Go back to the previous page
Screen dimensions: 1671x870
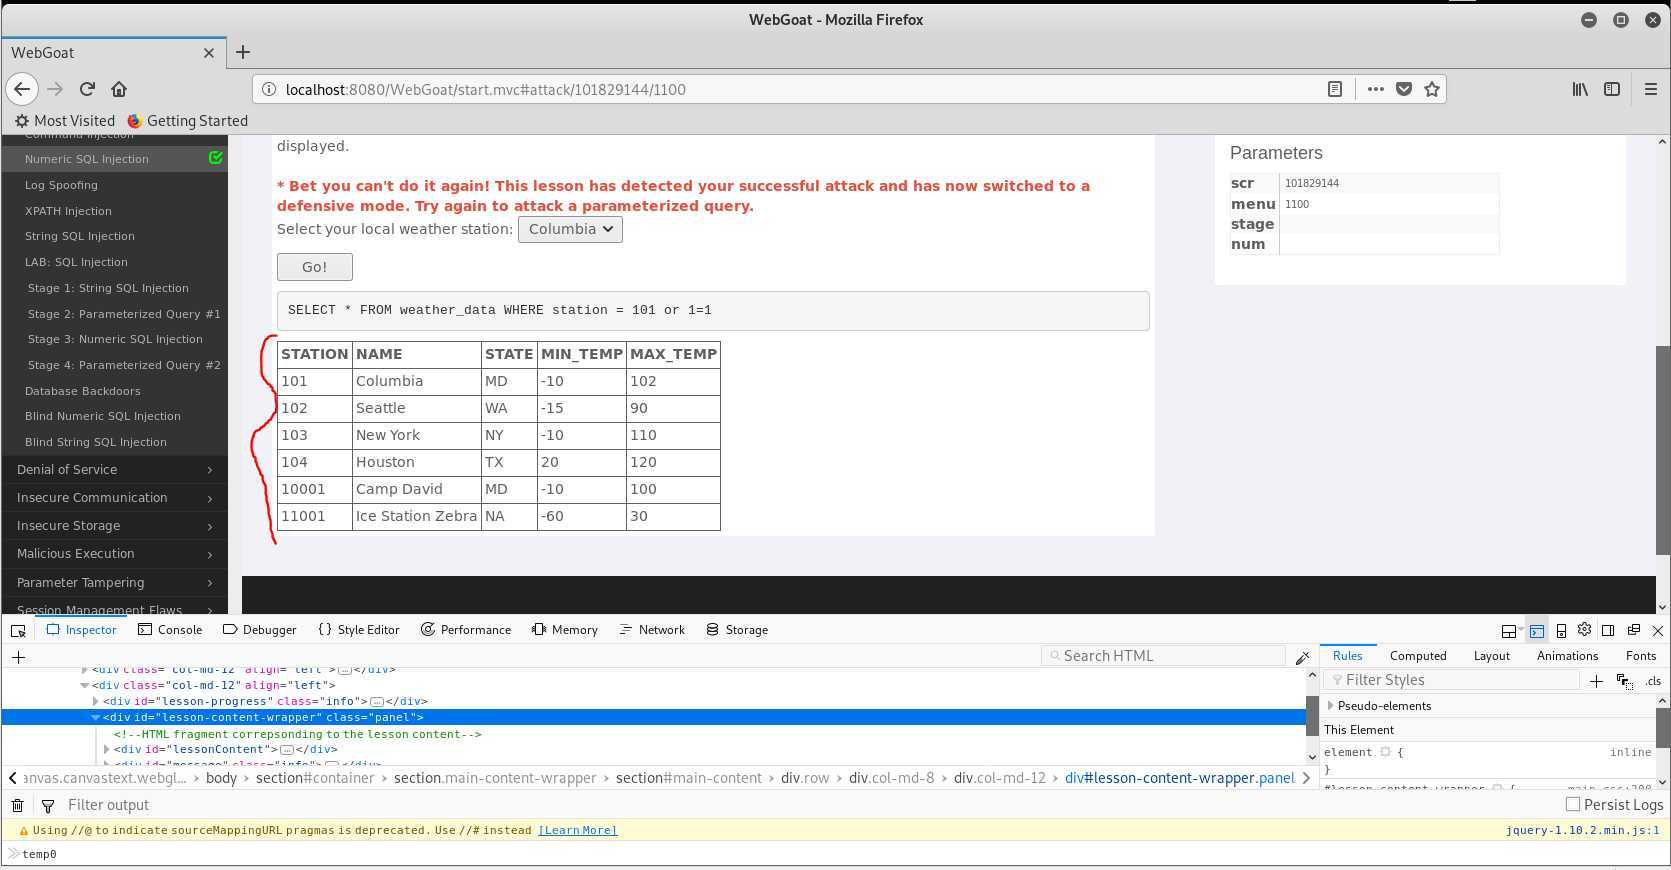[x=22, y=89]
